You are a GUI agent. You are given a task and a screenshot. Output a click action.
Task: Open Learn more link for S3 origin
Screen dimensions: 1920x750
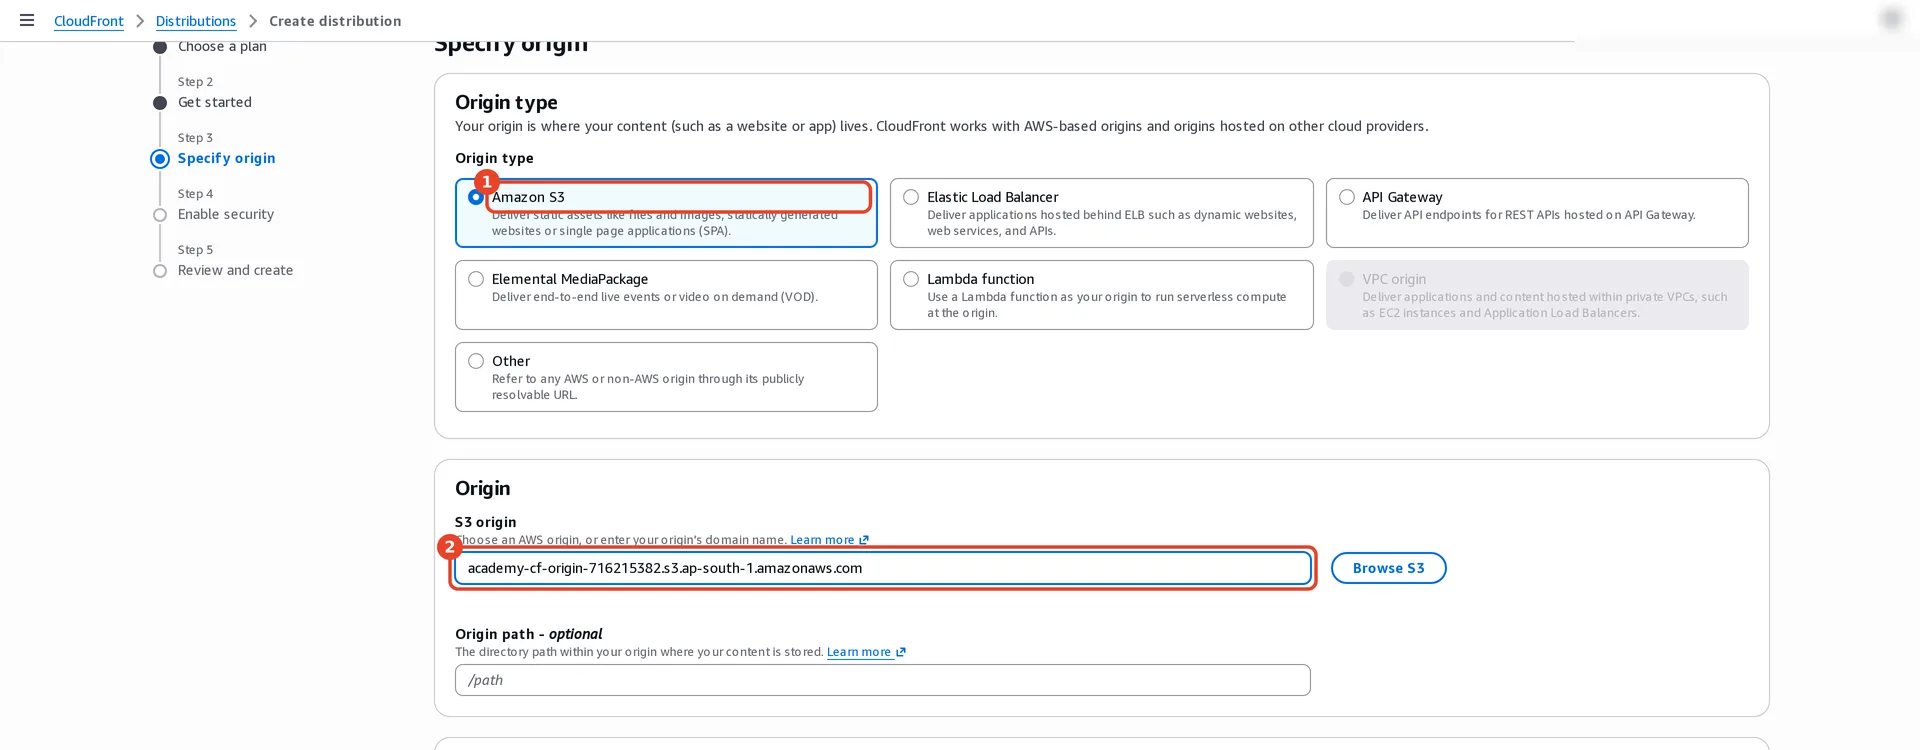tap(829, 540)
